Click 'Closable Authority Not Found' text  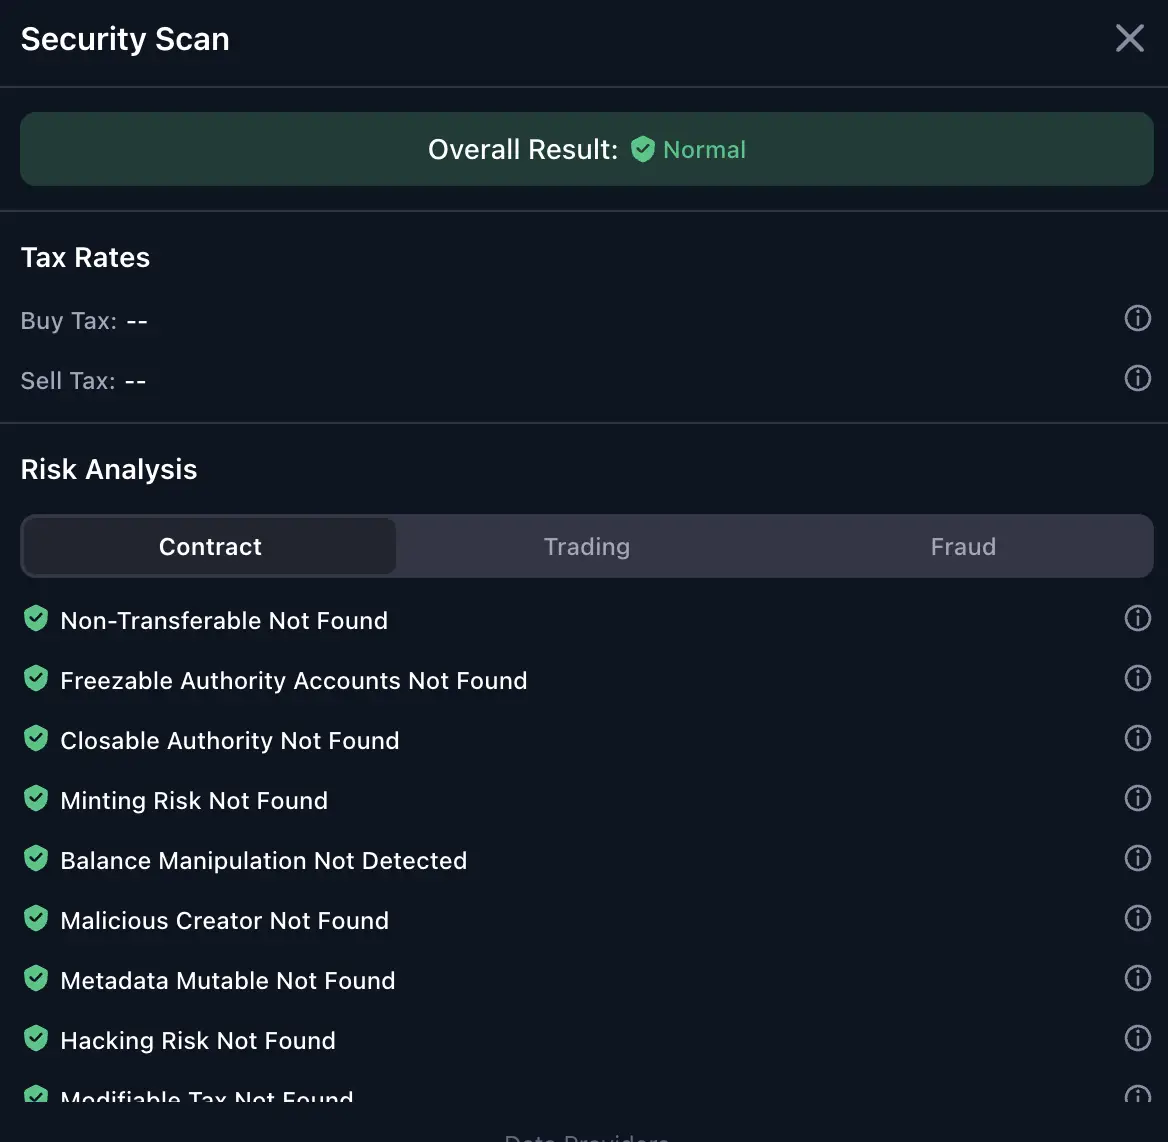pyautogui.click(x=229, y=740)
